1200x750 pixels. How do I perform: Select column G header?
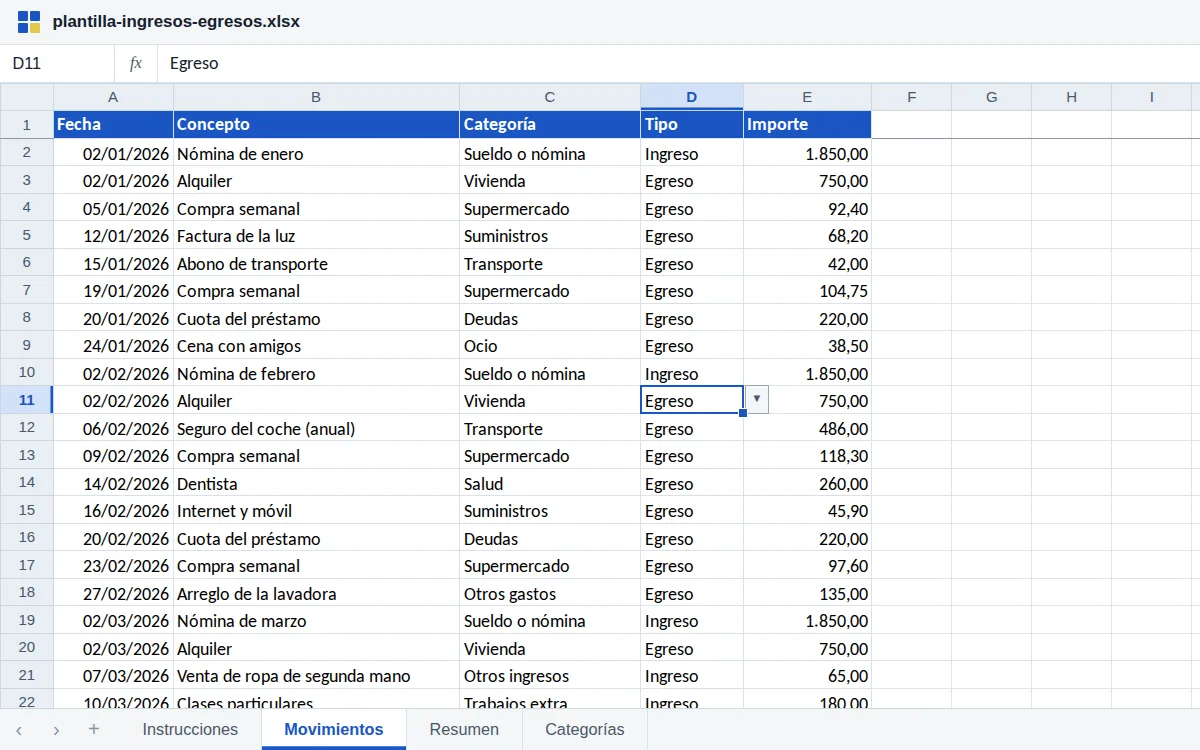(x=991, y=97)
